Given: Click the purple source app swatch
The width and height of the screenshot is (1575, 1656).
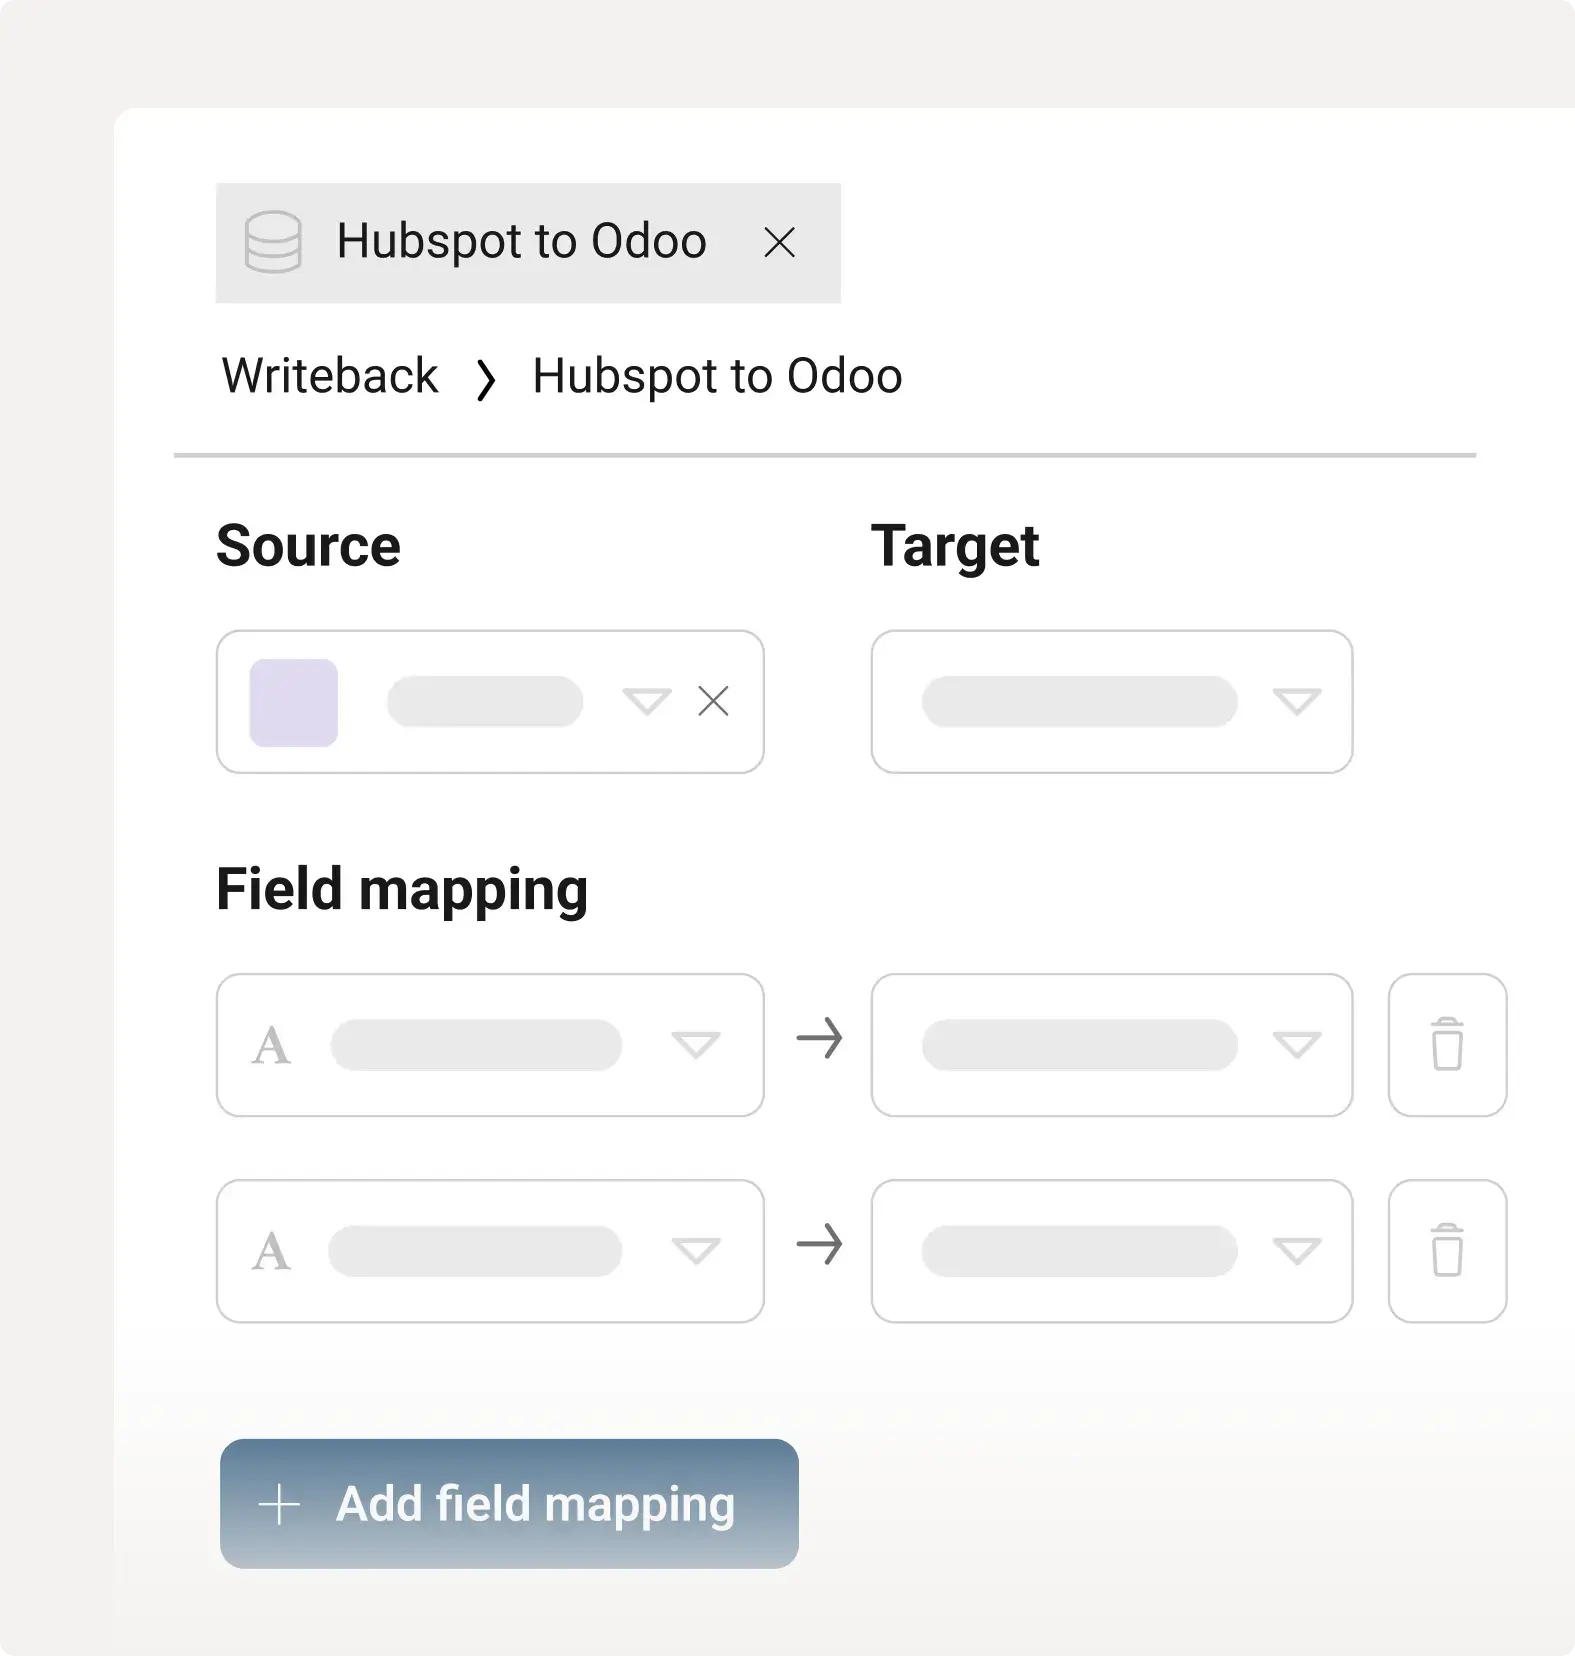Looking at the screenshot, I should (x=293, y=702).
